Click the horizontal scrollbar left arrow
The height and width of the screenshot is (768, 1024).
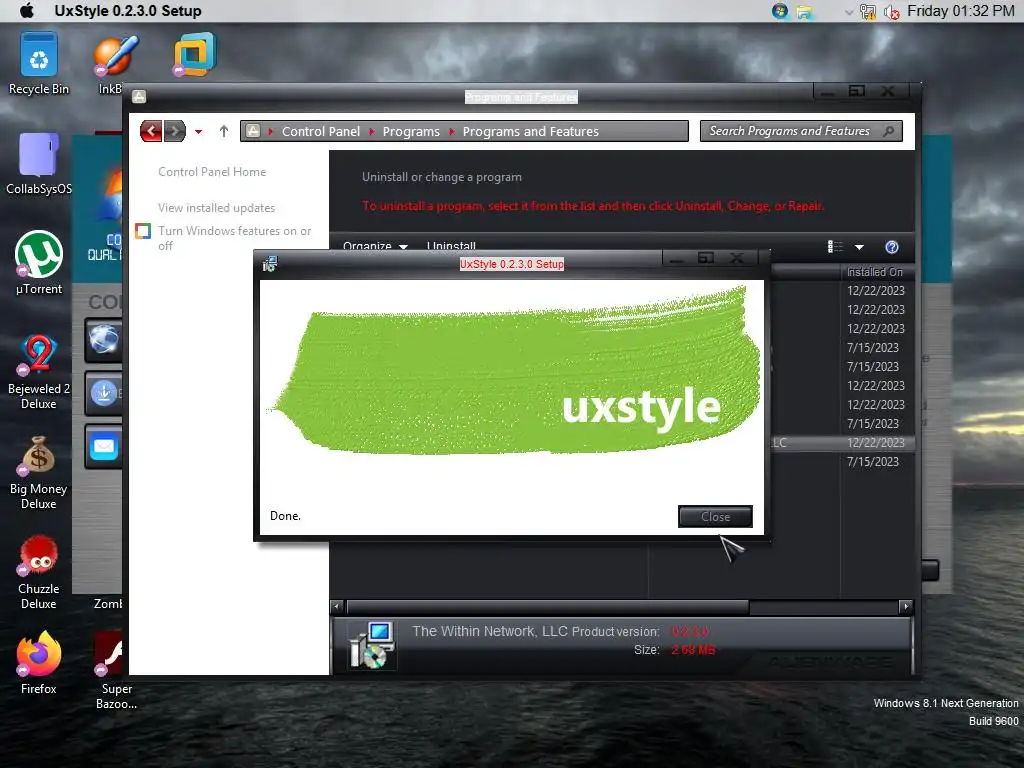(337, 607)
